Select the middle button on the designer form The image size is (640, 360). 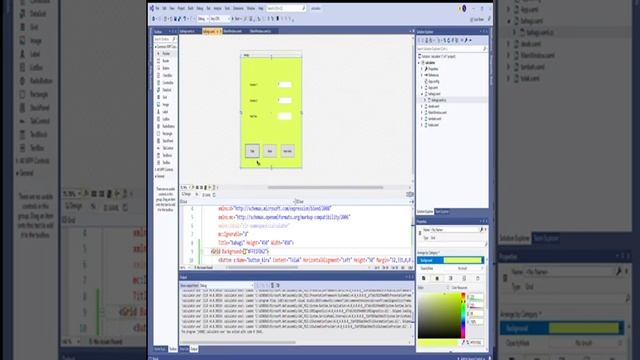[270, 151]
